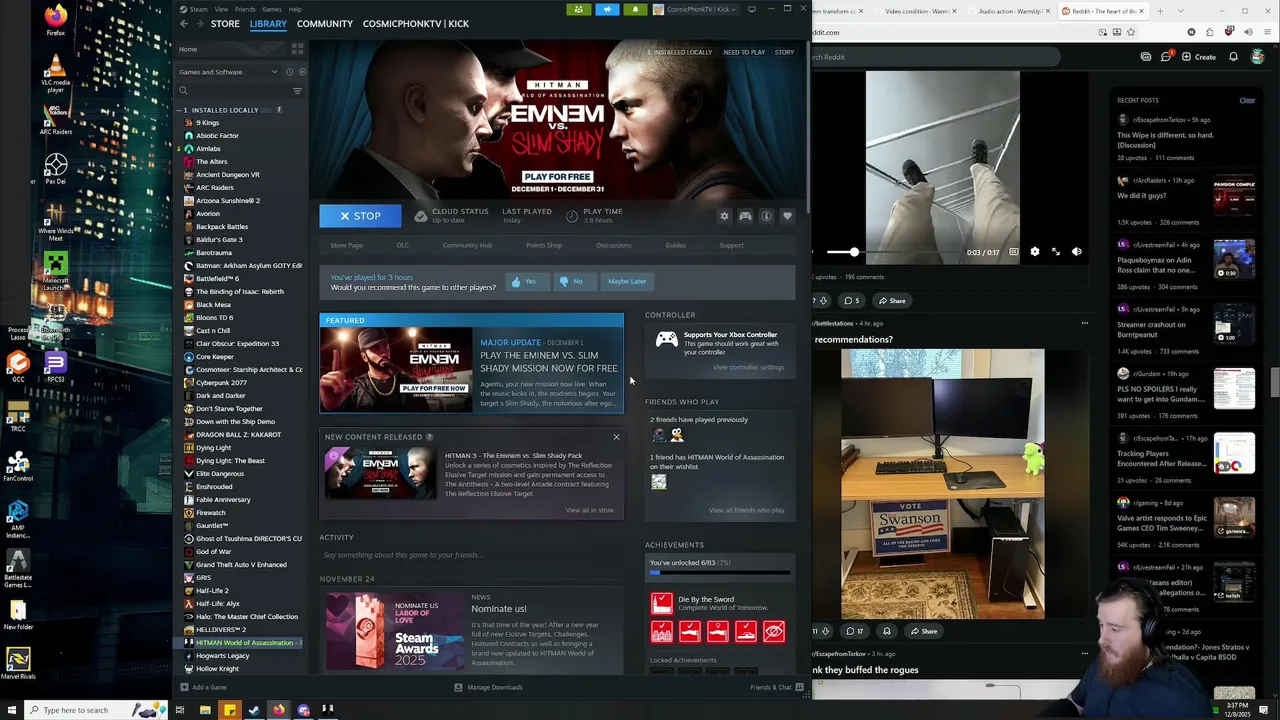Open controller layout icon for Hitman

745,216
